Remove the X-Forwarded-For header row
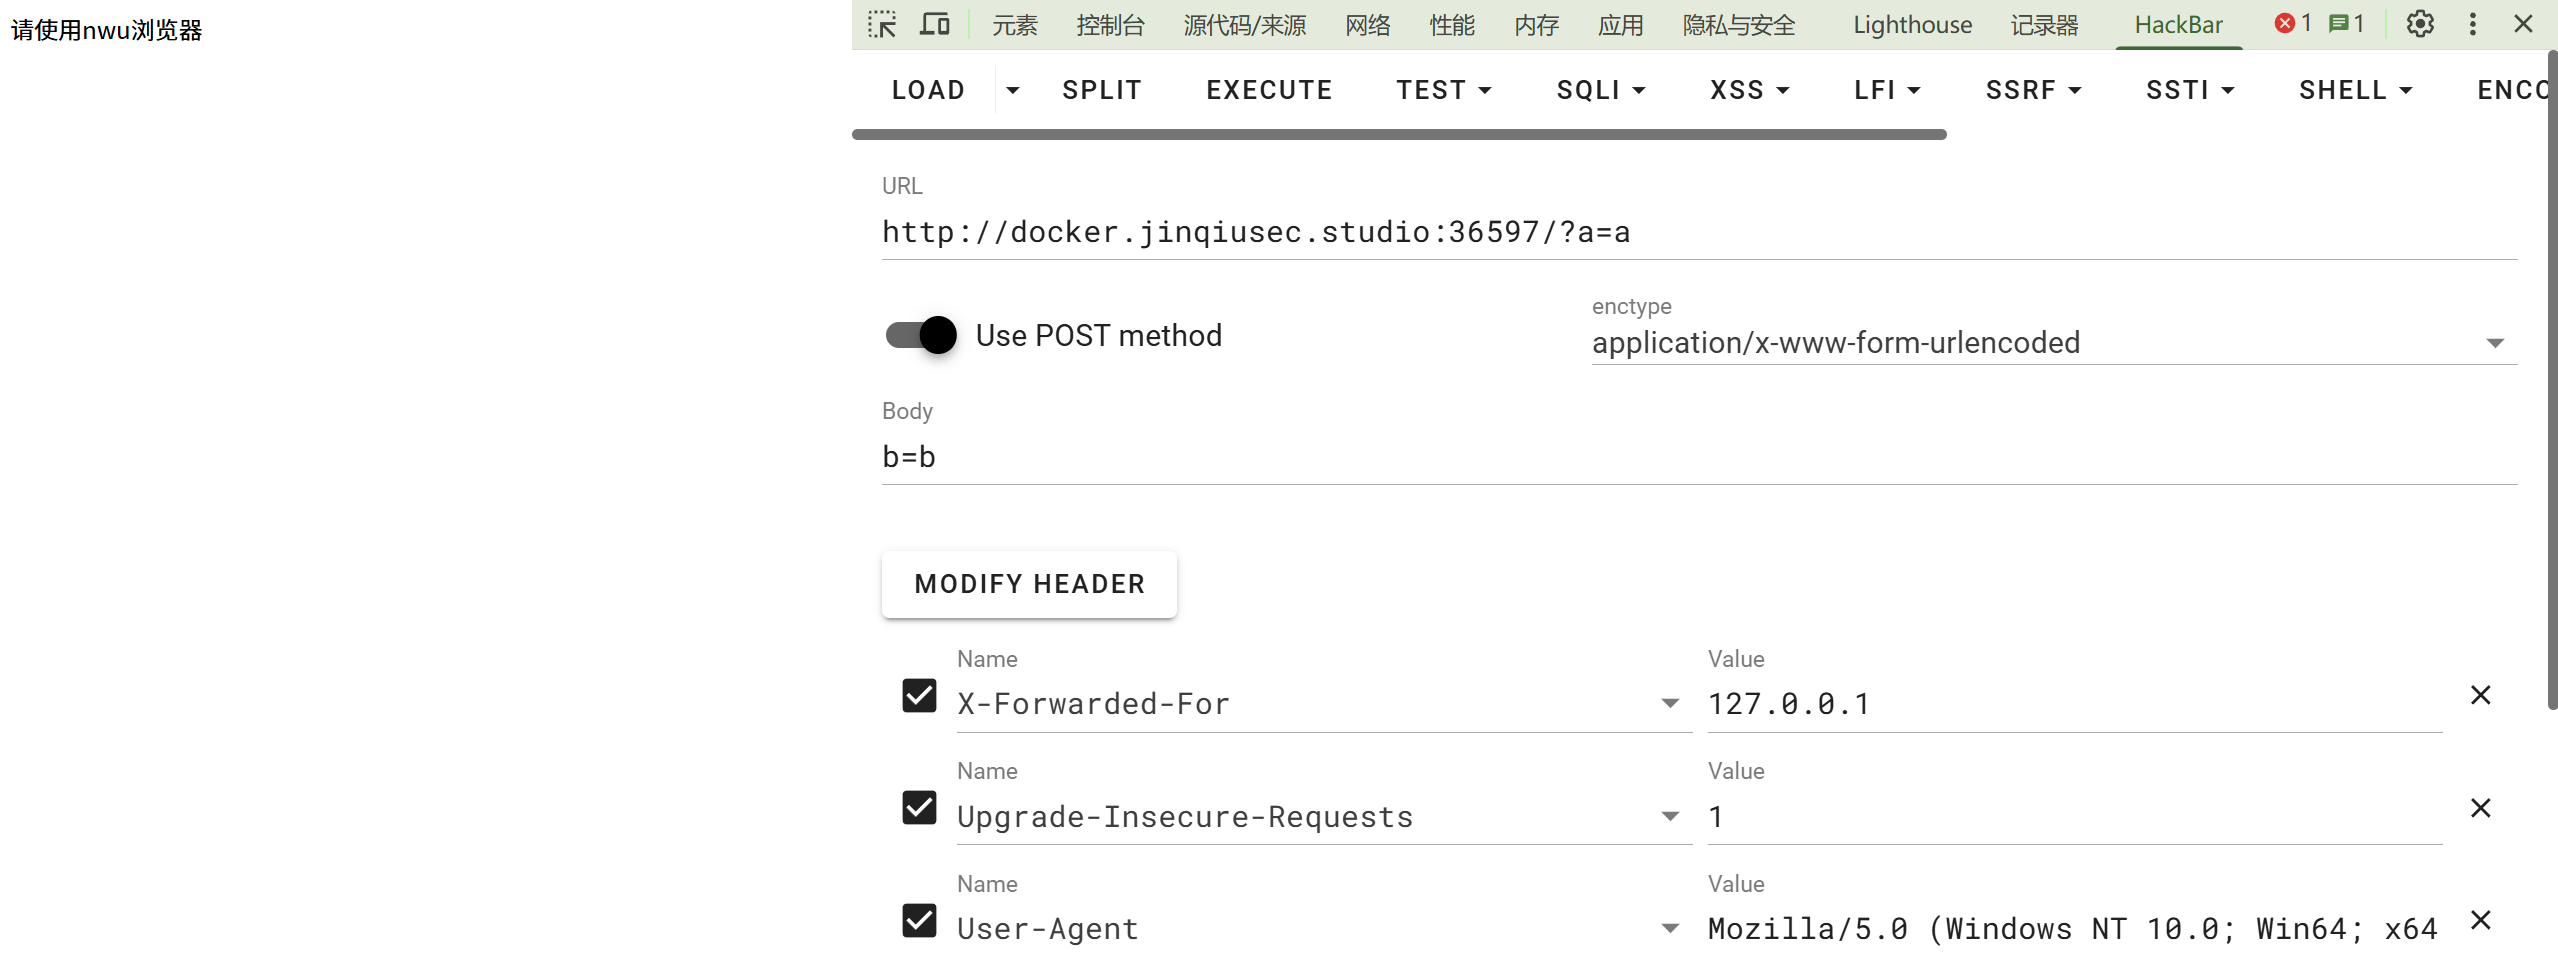 click(2480, 695)
